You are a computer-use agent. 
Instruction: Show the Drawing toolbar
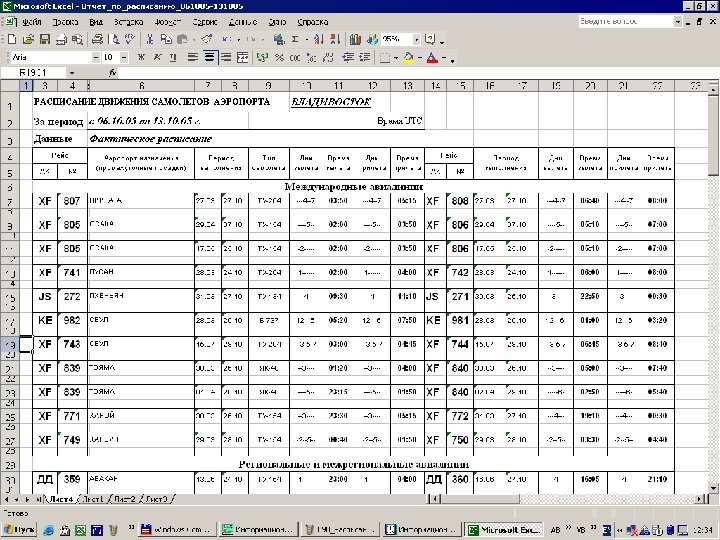tap(371, 40)
